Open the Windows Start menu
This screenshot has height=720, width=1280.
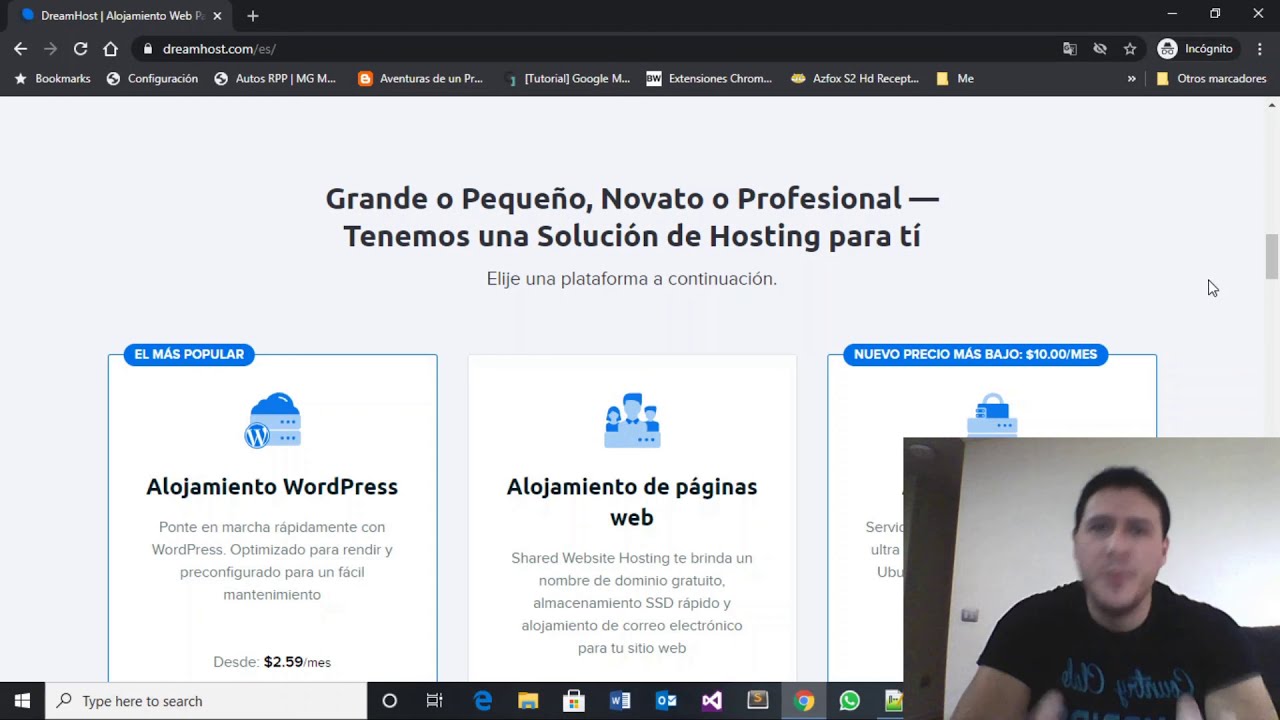[x=22, y=701]
